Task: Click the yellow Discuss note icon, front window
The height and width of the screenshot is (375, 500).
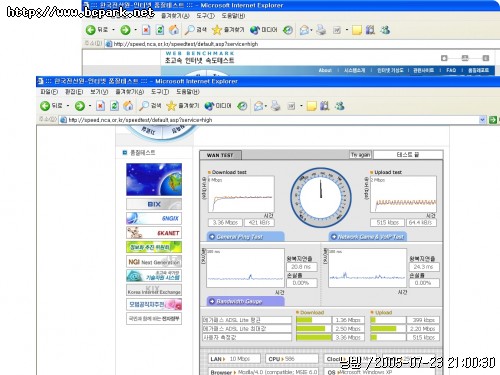Action: click(x=311, y=106)
